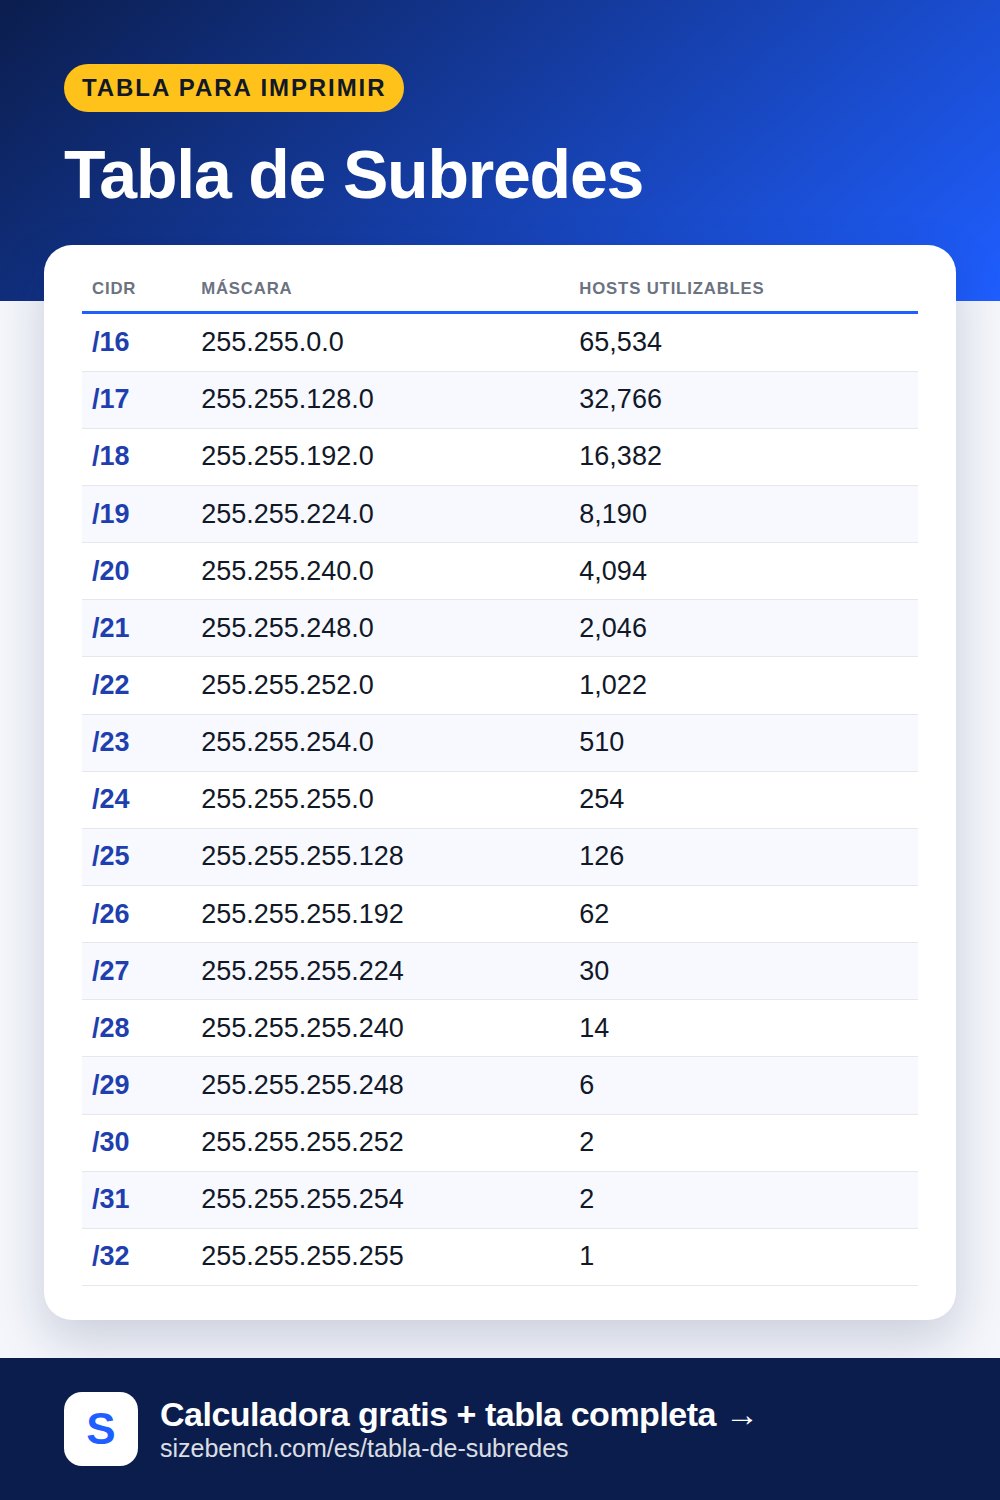Click the mask 255.255.255.192

pyautogui.click(x=302, y=914)
